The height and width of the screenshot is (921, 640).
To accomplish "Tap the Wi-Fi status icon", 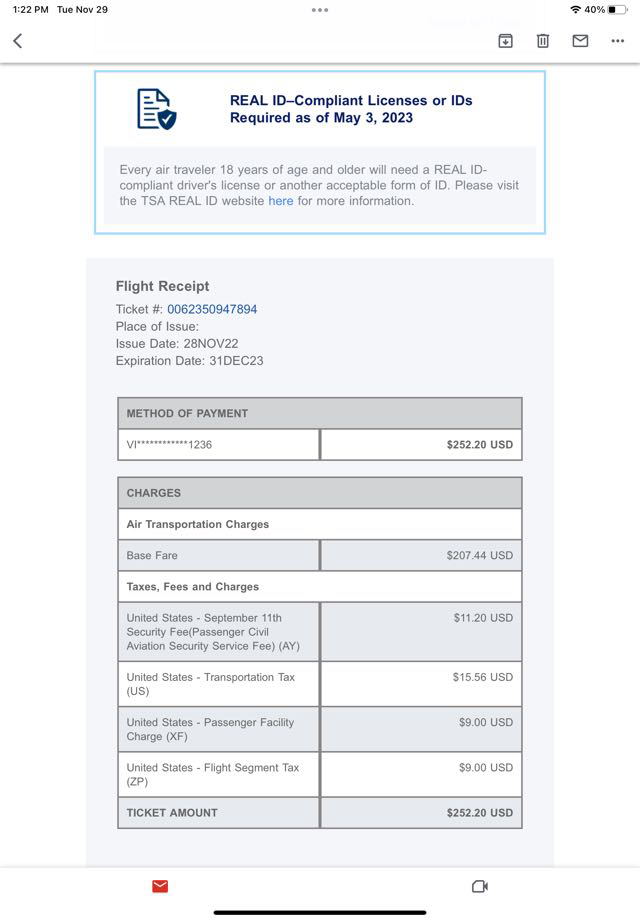I will tap(575, 10).
